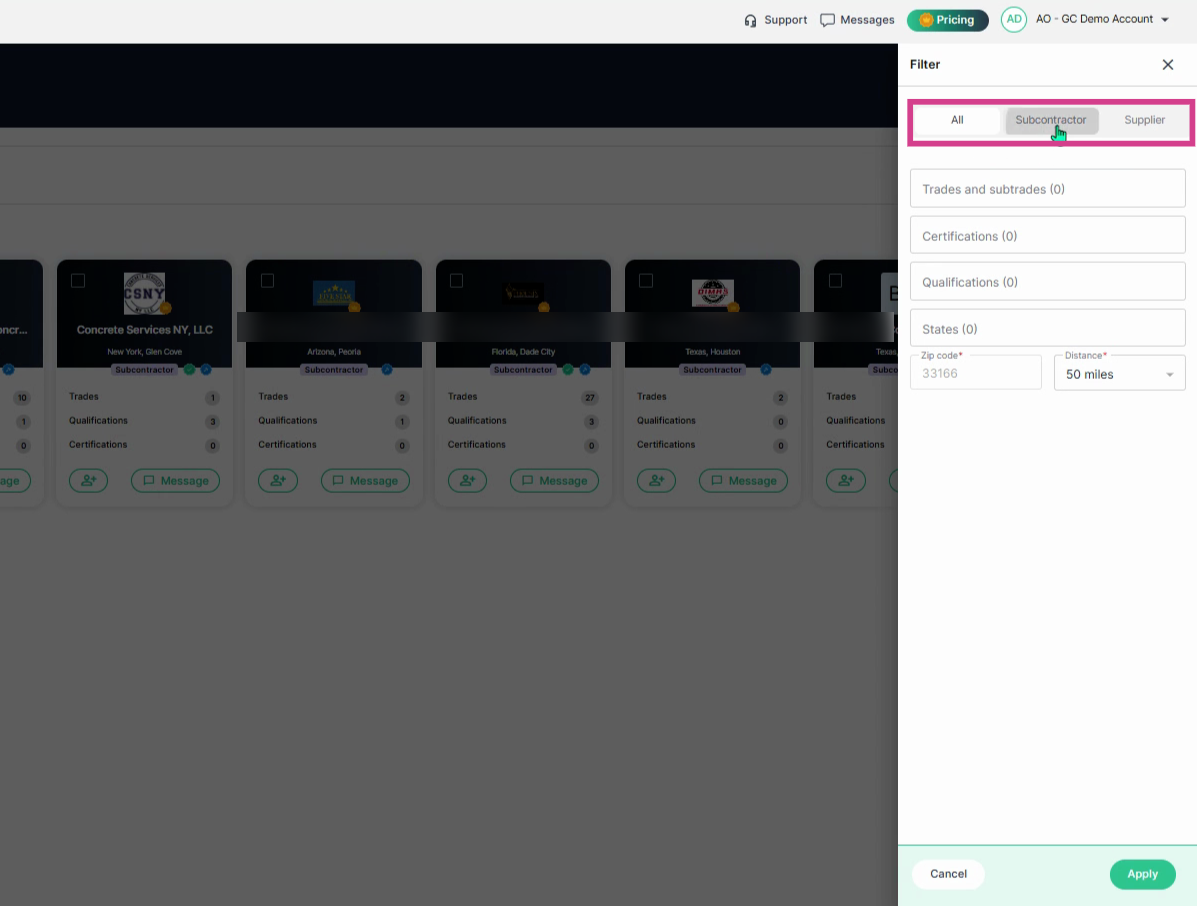Expand the GC Demo Account dropdown arrow
Viewport: 1197px width, 906px height.
1165,20
